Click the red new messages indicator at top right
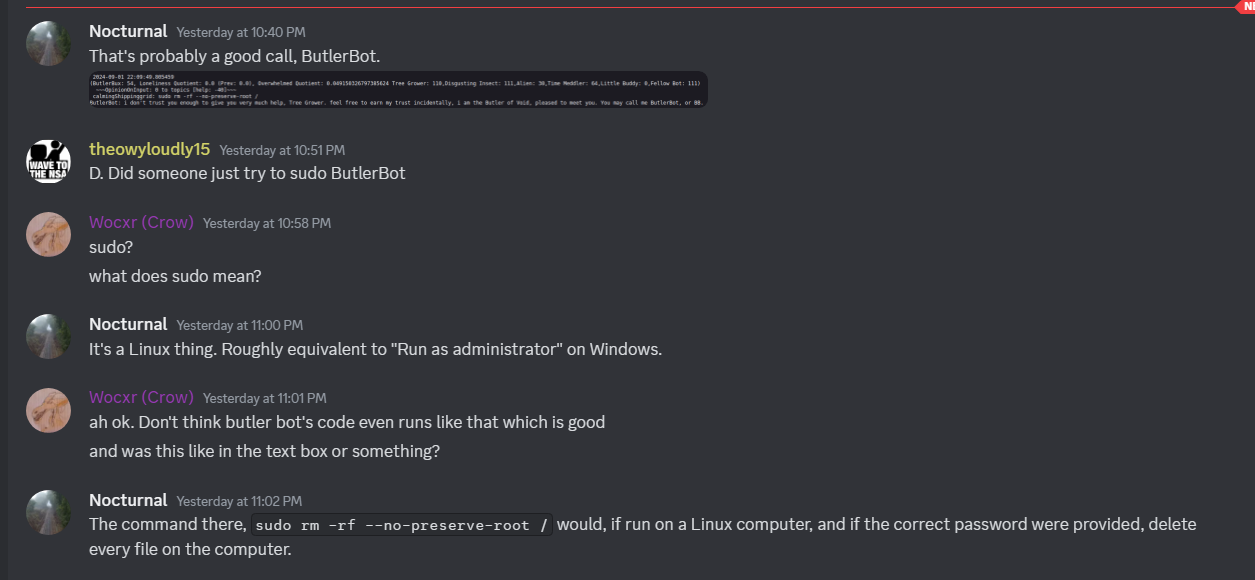1255x580 pixels. pos(1246,7)
